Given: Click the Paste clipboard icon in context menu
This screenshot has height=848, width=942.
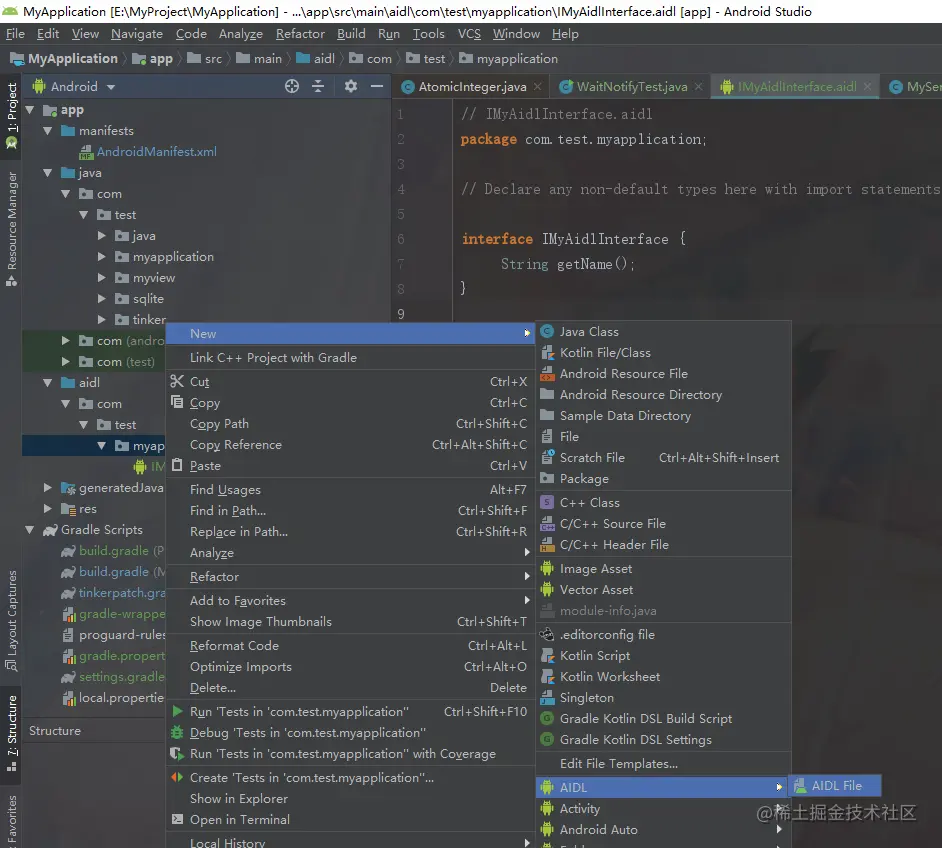Looking at the screenshot, I should [x=177, y=465].
